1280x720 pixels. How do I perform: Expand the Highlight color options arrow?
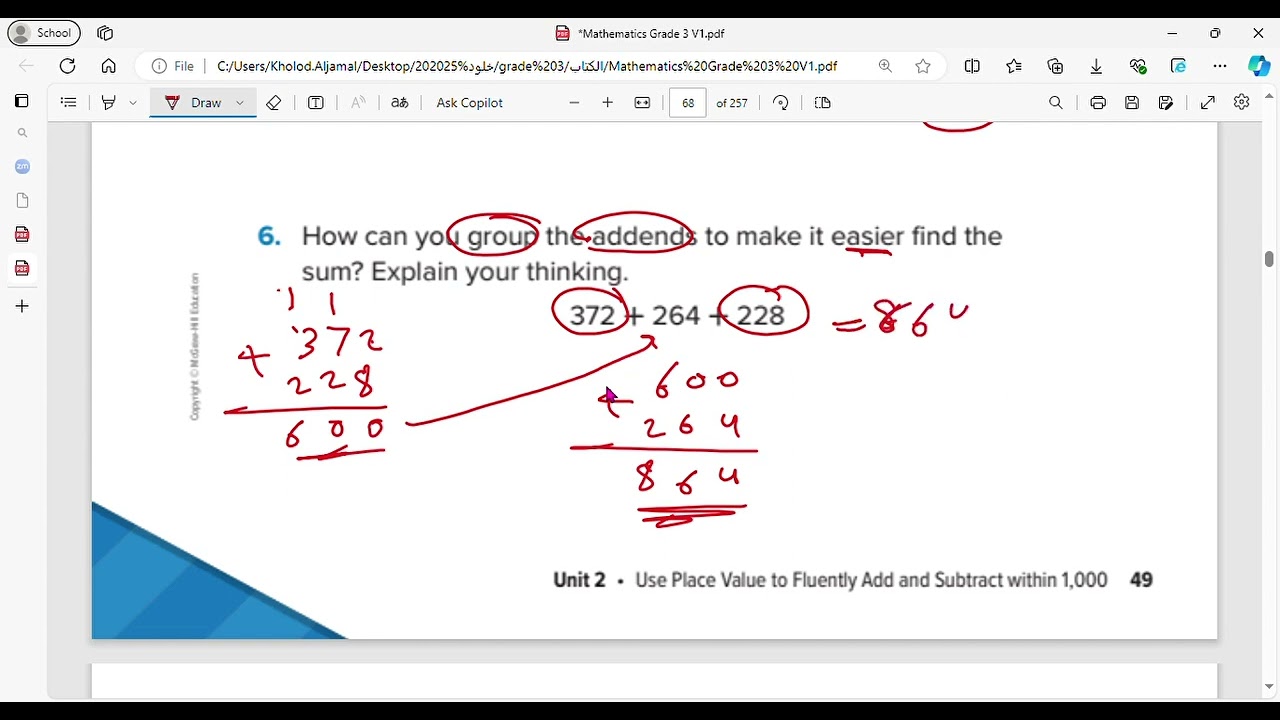click(x=132, y=103)
